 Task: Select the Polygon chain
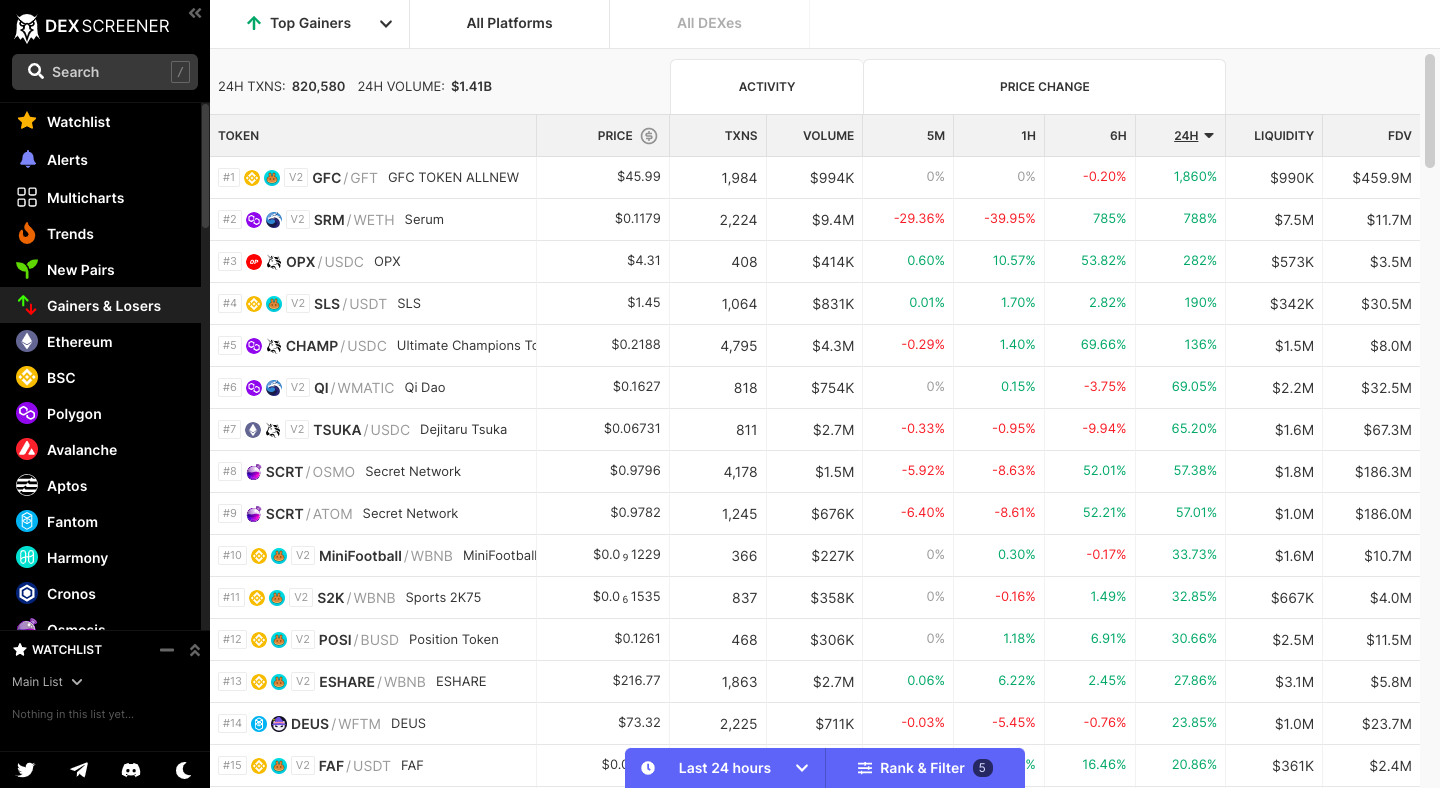coord(100,414)
